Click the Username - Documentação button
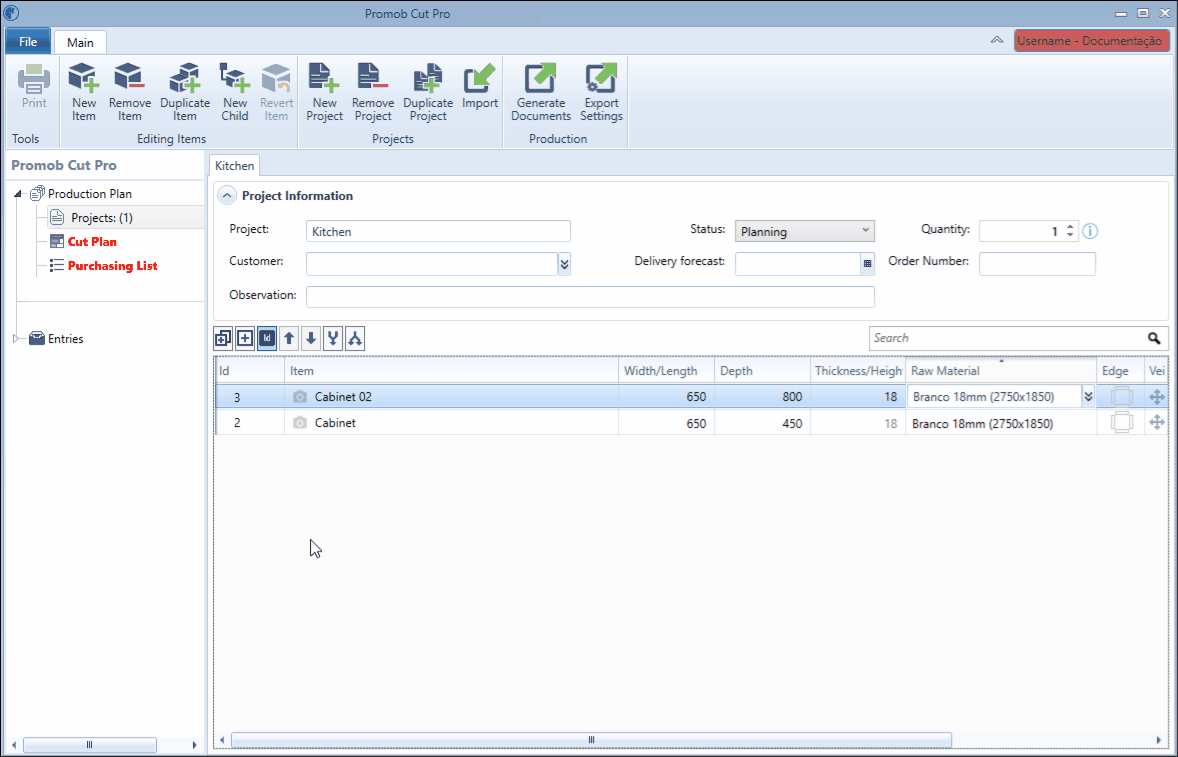 click(x=1092, y=41)
